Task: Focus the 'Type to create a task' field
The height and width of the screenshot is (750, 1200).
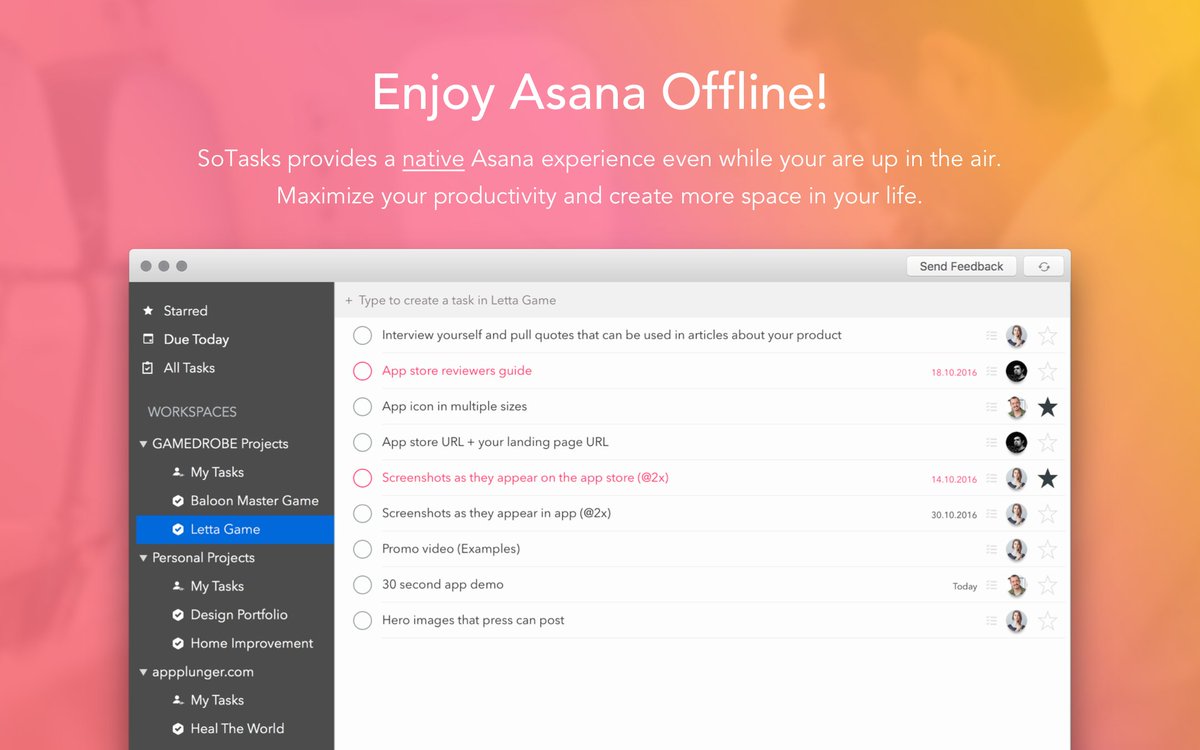Action: click(x=702, y=300)
